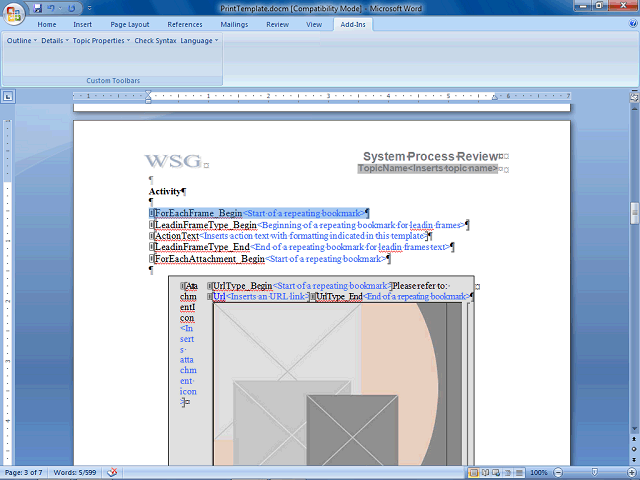The image size is (640, 480).
Task: Click the Page: 3 of 7 status indicator
Action: coord(24,473)
